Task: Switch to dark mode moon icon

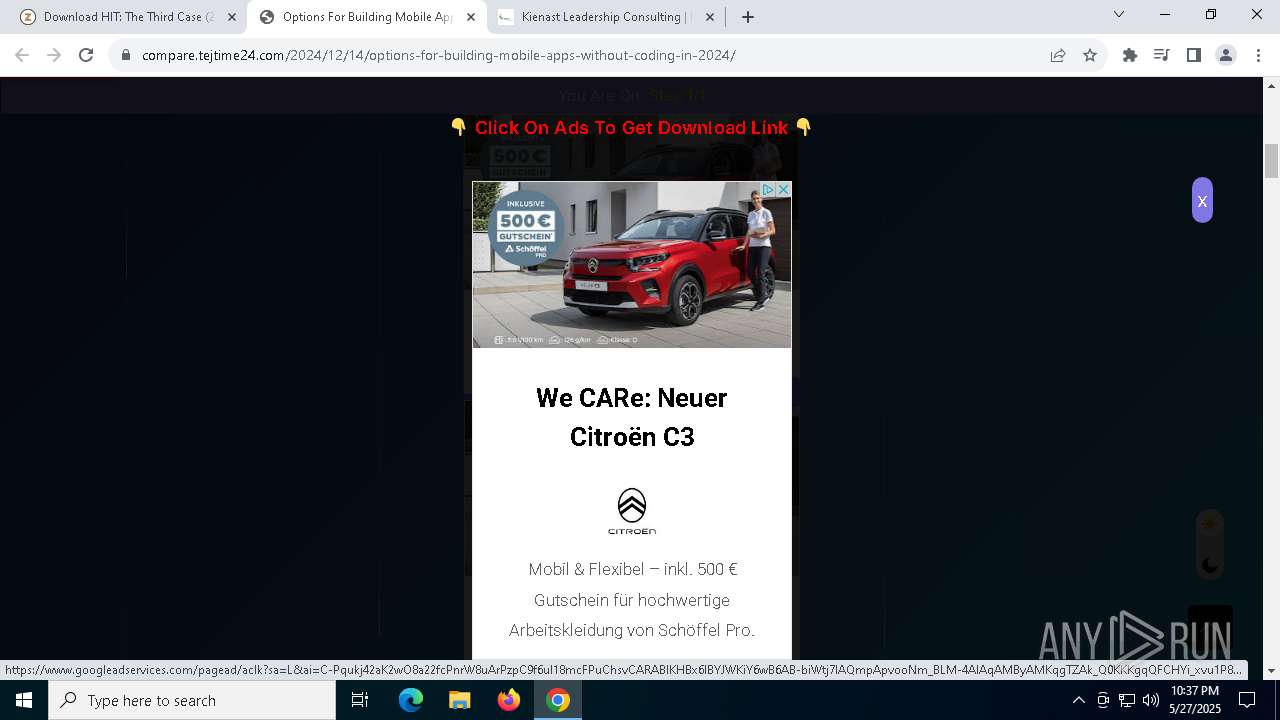Action: click(1210, 565)
